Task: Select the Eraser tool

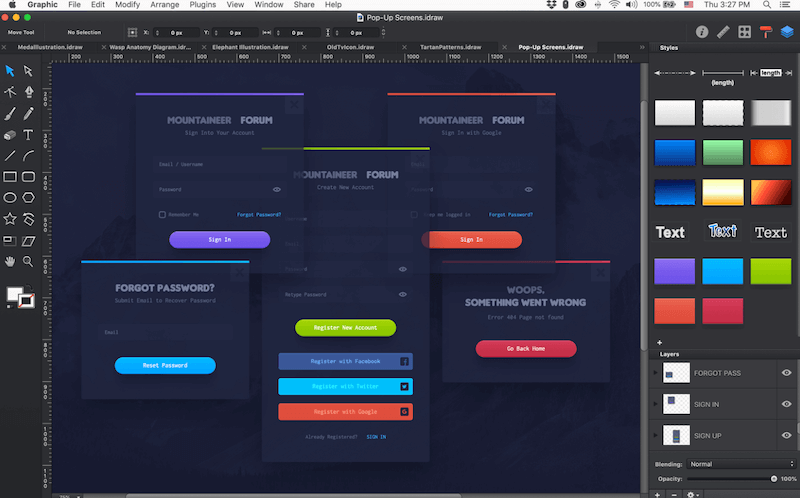Action: (10, 135)
